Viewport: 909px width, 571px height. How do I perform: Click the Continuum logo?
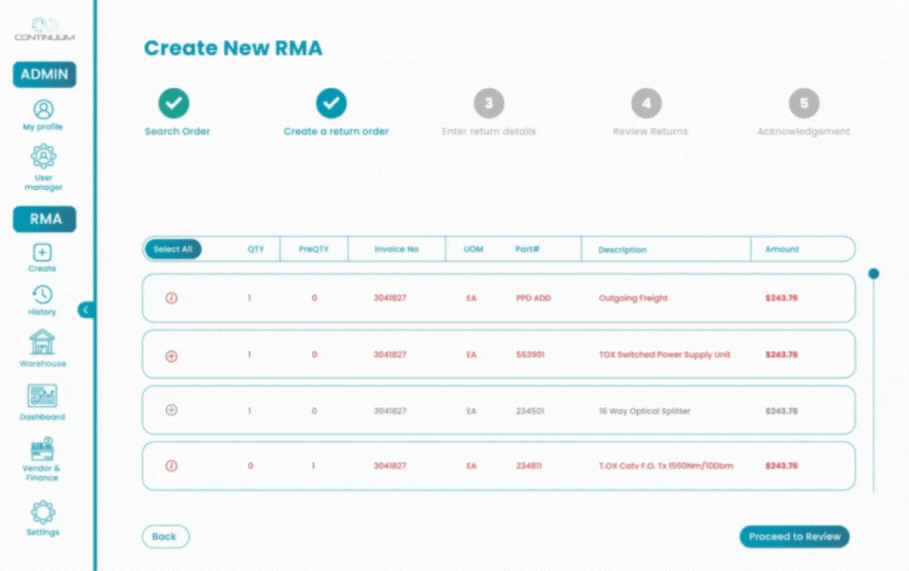pyautogui.click(x=45, y=29)
